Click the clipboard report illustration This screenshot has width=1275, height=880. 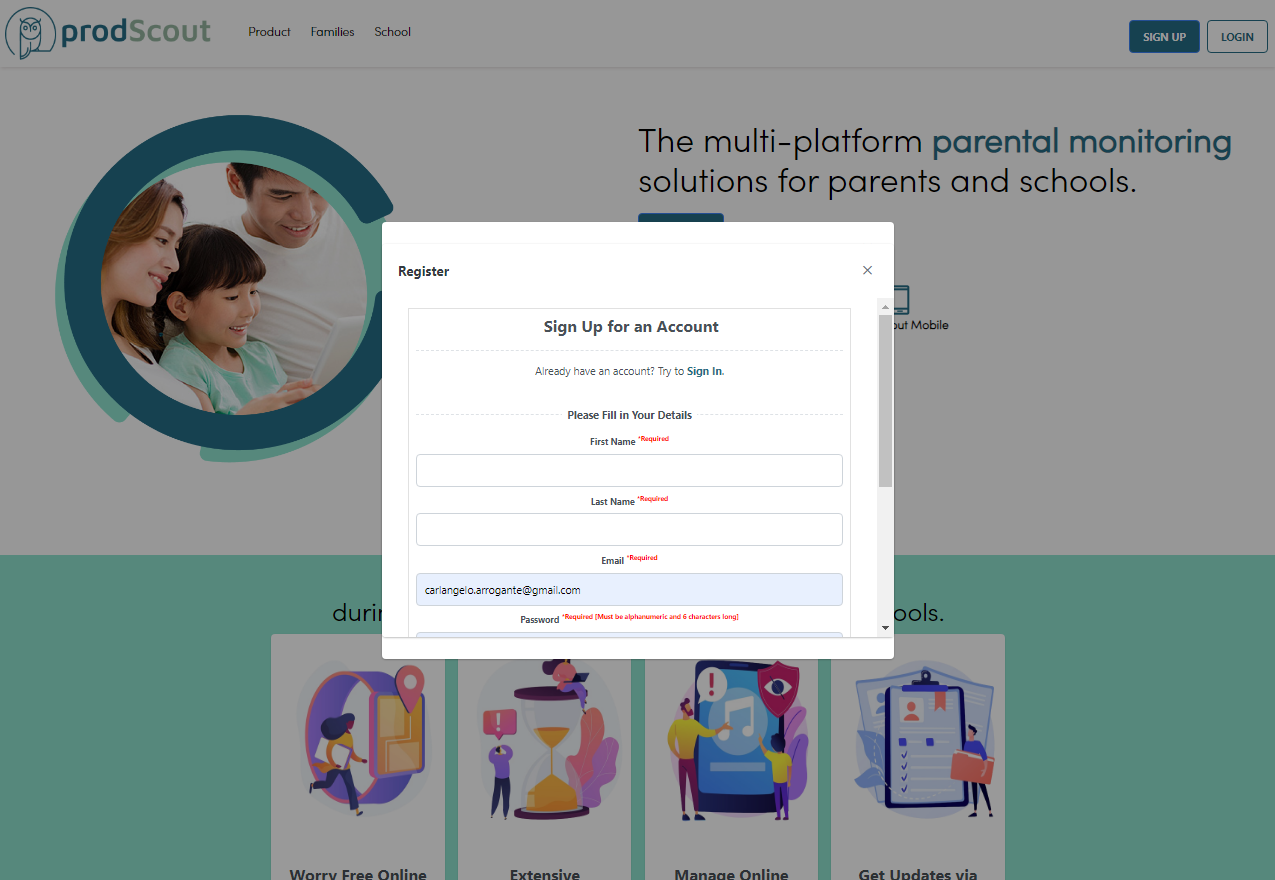coord(917,740)
